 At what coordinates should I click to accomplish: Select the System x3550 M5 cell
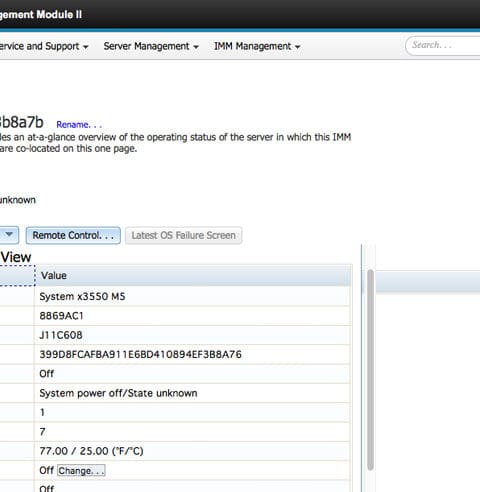[x=193, y=296]
